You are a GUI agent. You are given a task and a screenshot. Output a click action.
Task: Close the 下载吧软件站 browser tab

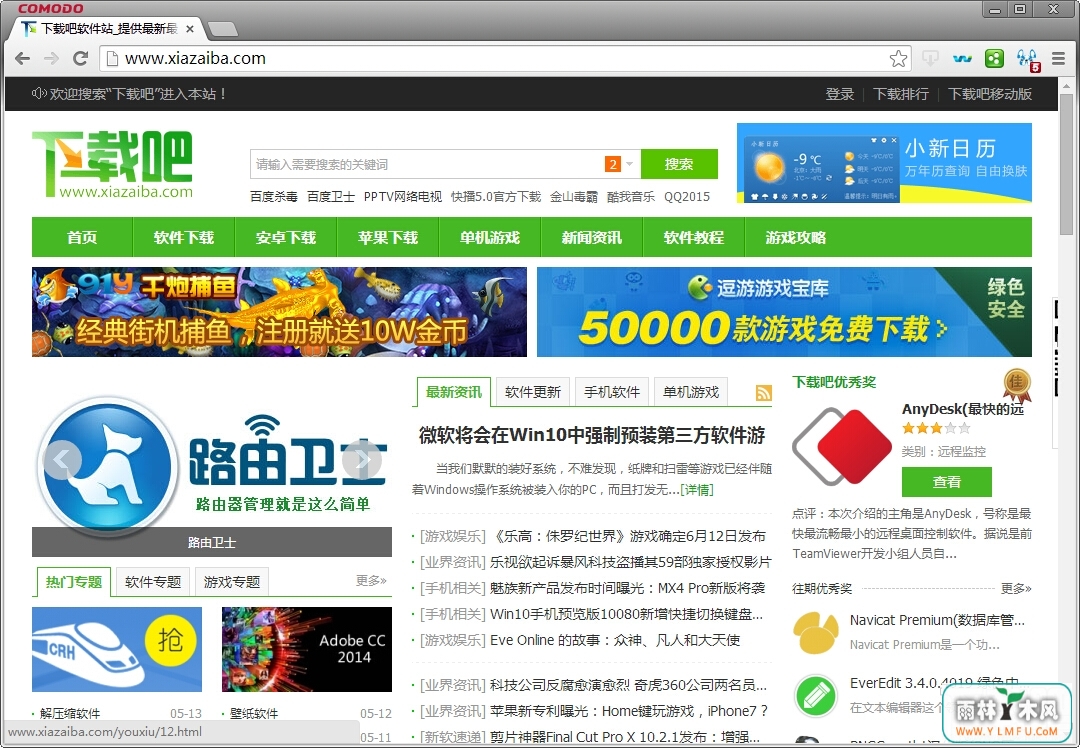click(x=190, y=29)
